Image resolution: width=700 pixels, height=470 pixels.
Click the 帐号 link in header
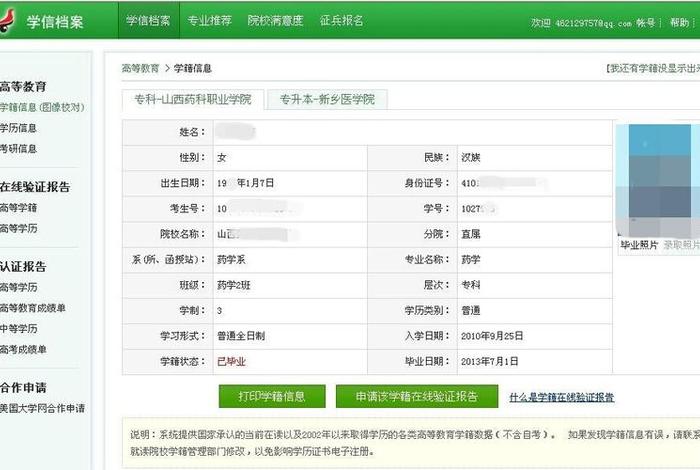pyautogui.click(x=646, y=23)
